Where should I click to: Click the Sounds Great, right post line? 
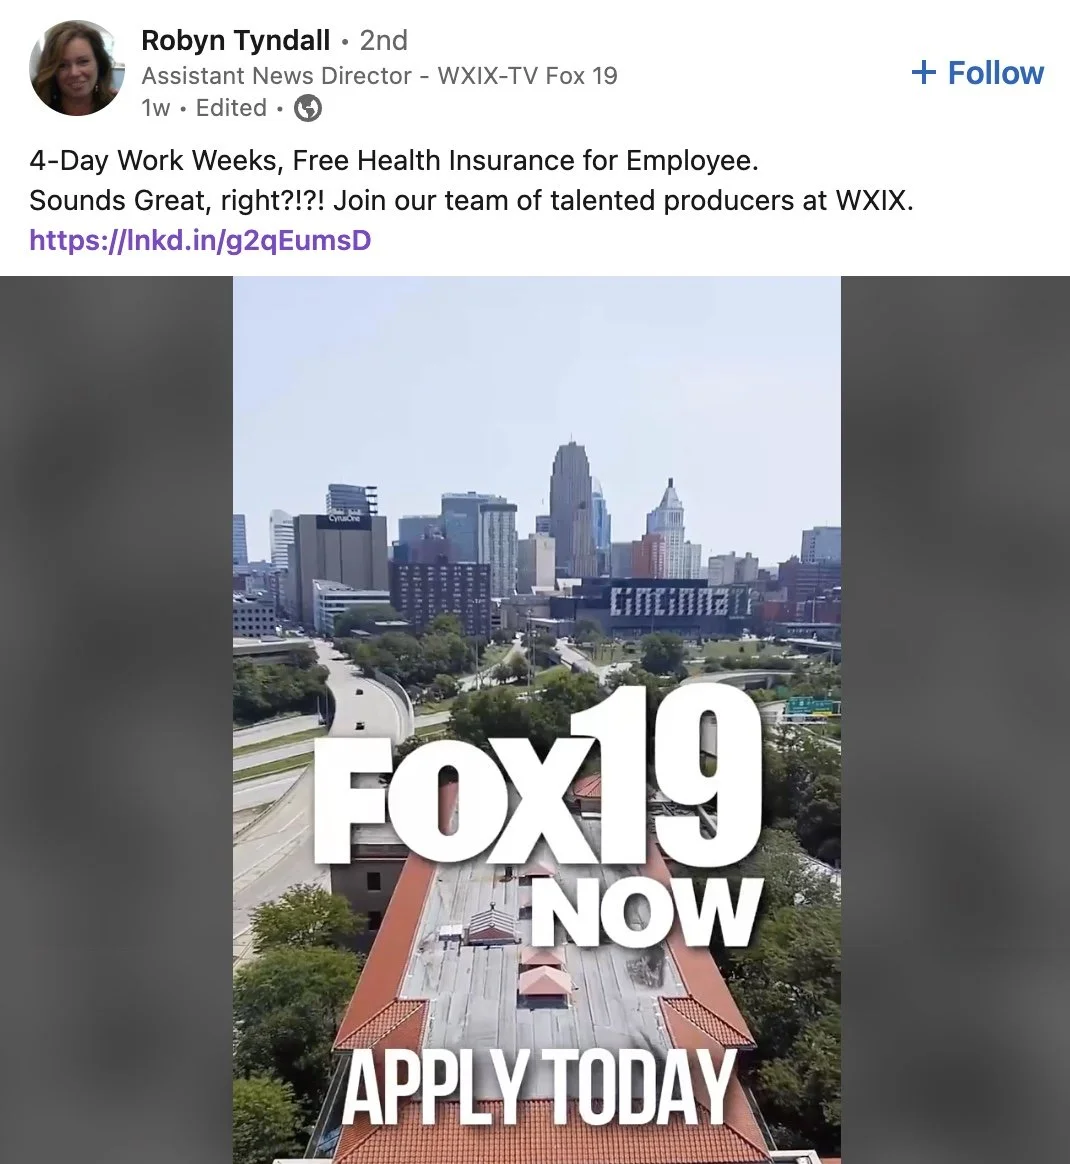point(471,200)
